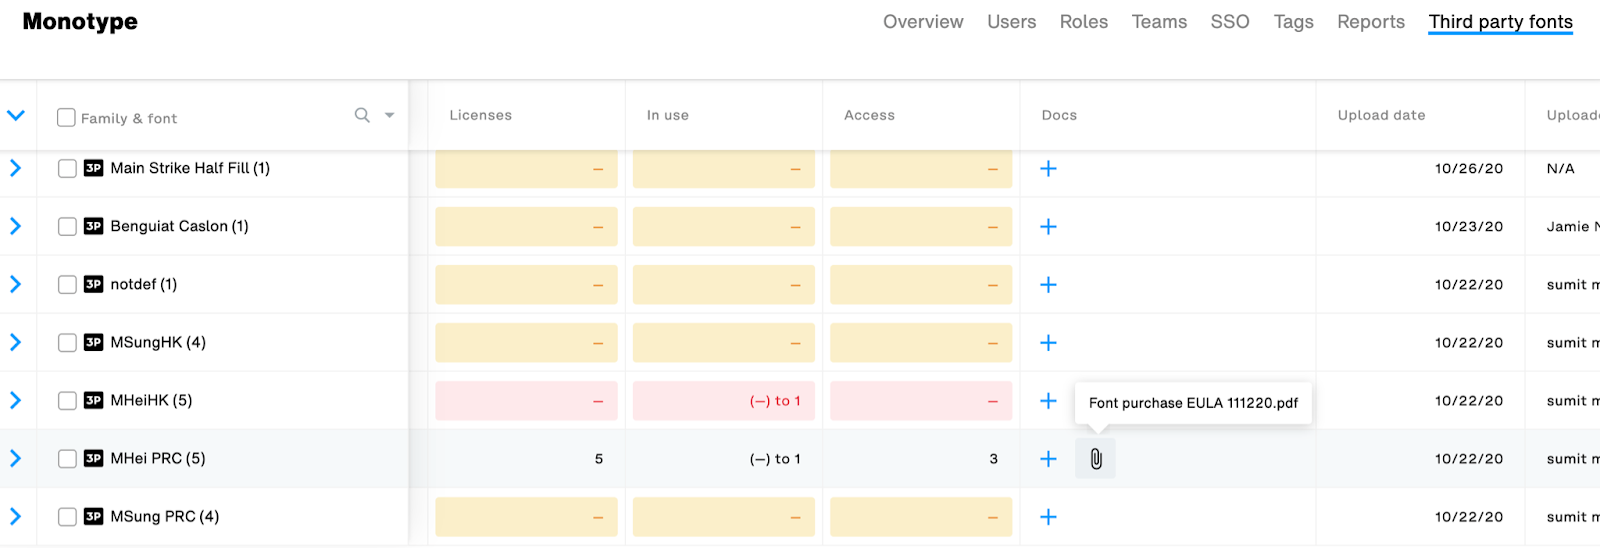This screenshot has width=1600, height=548.
Task: Select the Third party fonts tab
Action: 1501,22
